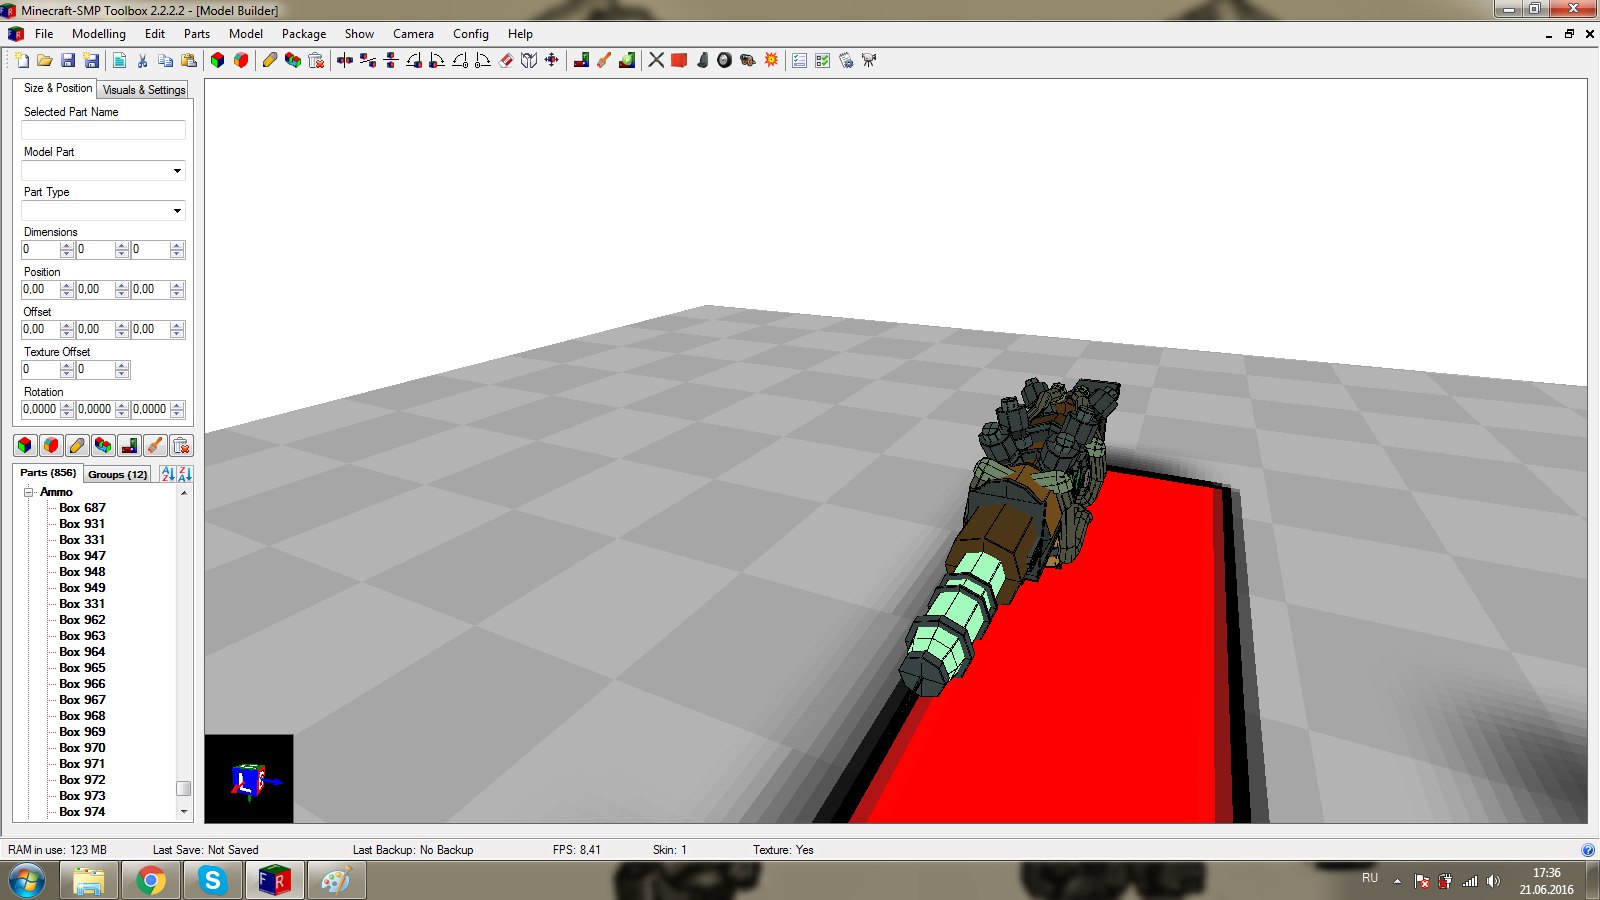Click the black X icon in the top toolbar

point(656,61)
